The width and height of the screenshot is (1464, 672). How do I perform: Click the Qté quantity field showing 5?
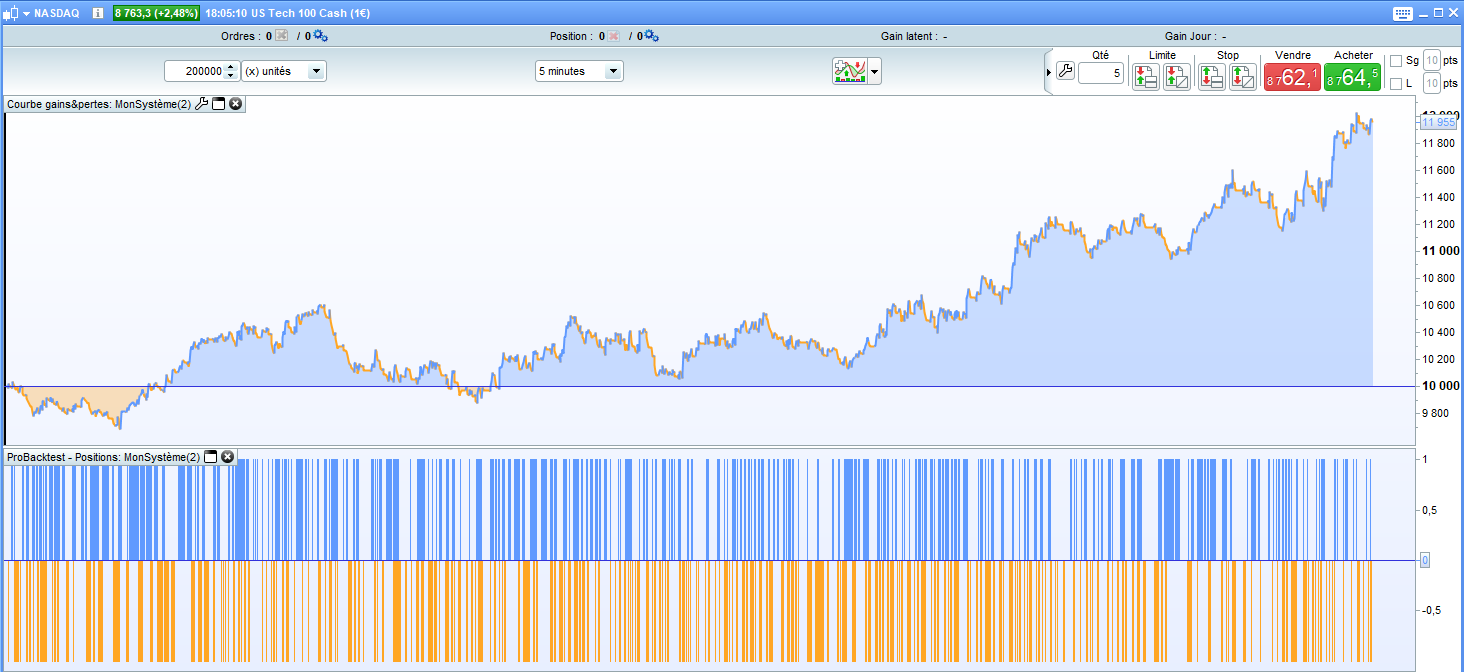tap(1101, 72)
